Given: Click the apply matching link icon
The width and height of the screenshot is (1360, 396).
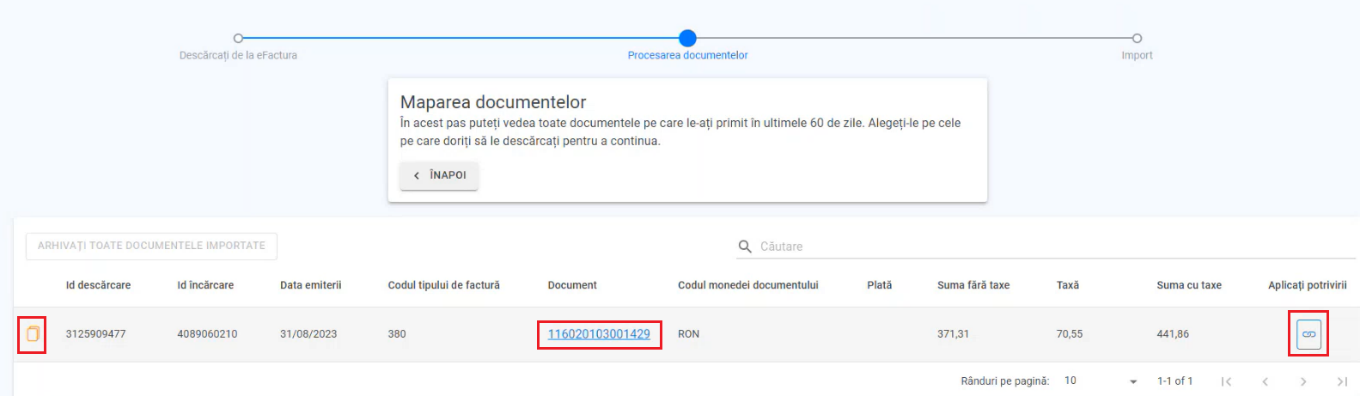Looking at the screenshot, I should pos(1309,334).
